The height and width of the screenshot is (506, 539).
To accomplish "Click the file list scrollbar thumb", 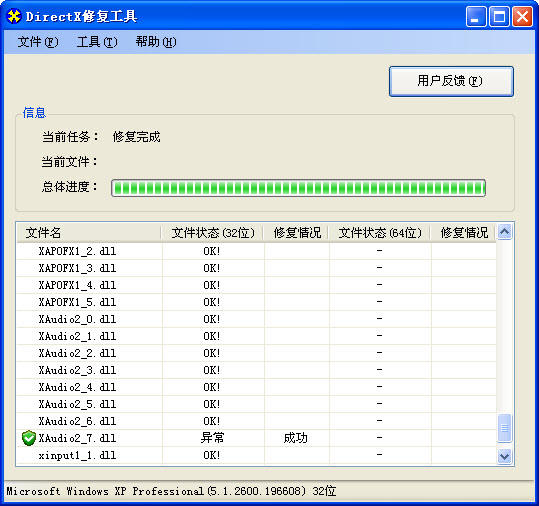I will point(504,428).
